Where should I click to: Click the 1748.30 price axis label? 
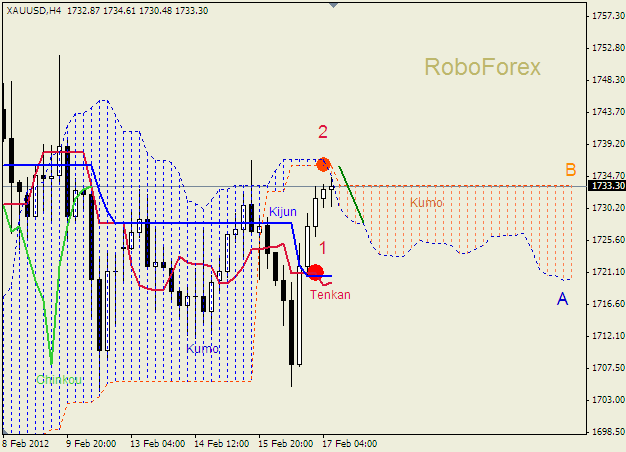coord(608,80)
